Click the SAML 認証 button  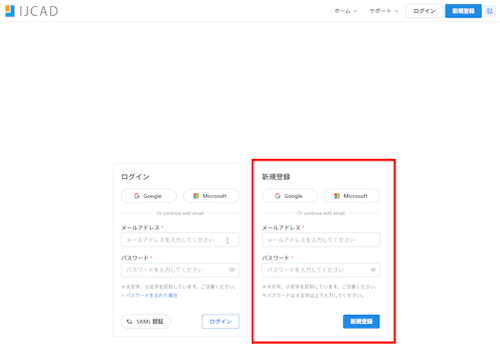(x=146, y=322)
